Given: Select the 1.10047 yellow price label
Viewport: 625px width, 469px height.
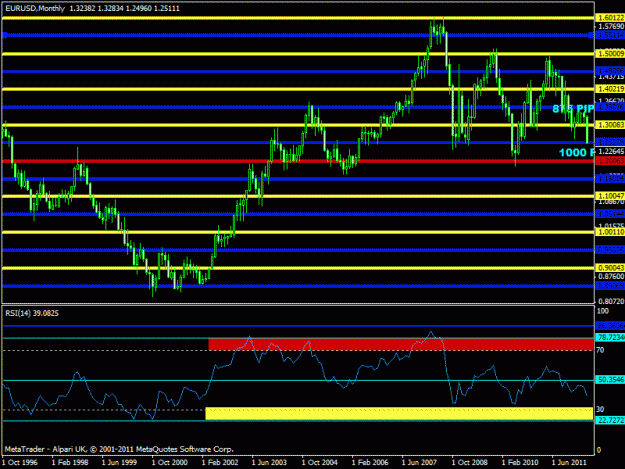Looking at the screenshot, I should 610,196.
